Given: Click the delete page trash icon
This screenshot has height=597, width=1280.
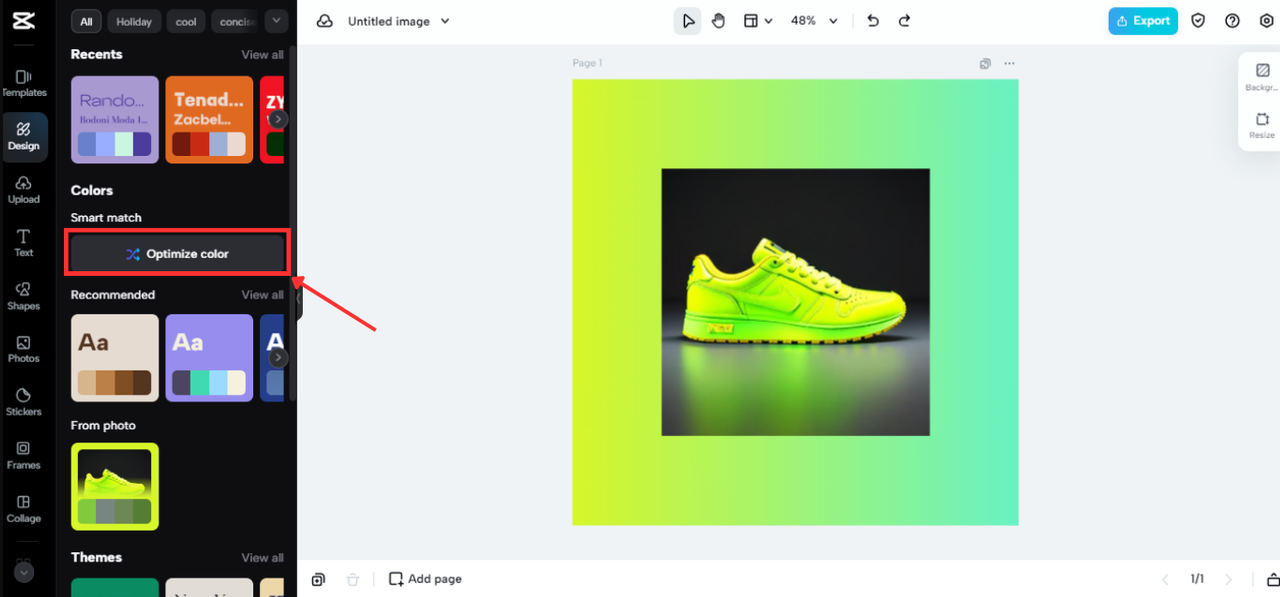Looking at the screenshot, I should (x=352, y=579).
